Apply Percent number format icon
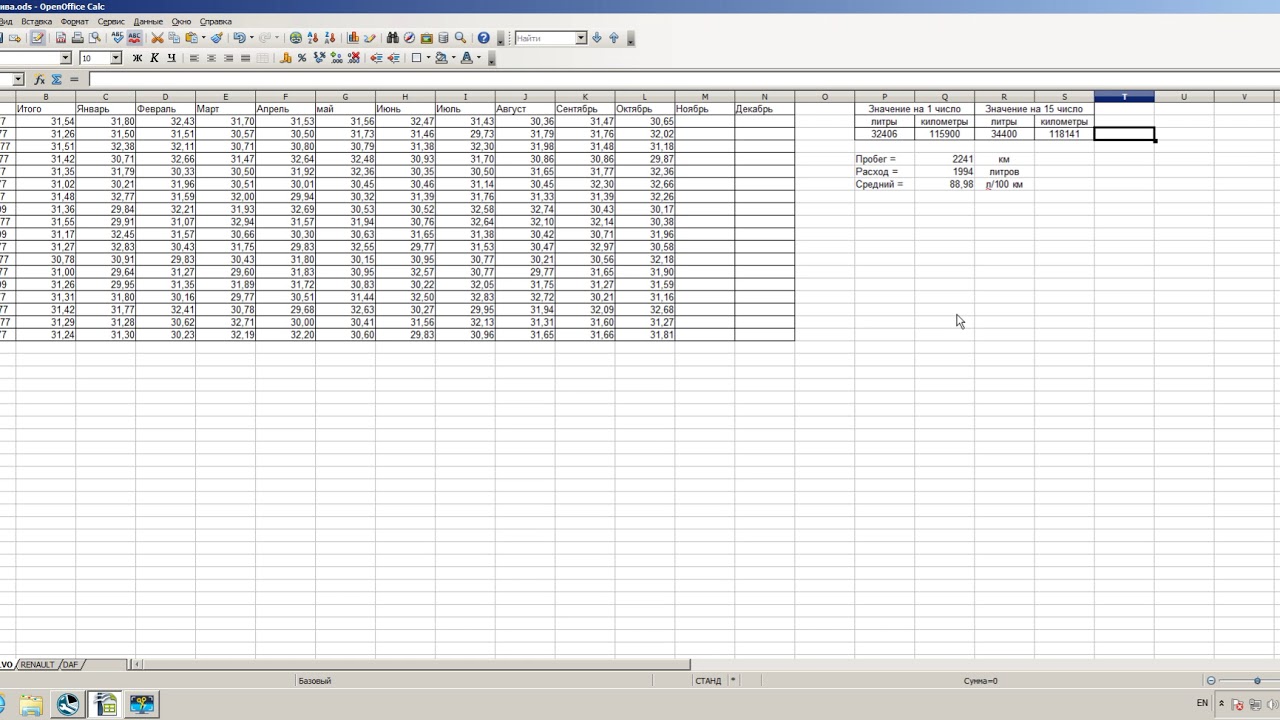The width and height of the screenshot is (1280, 720). pos(302,58)
